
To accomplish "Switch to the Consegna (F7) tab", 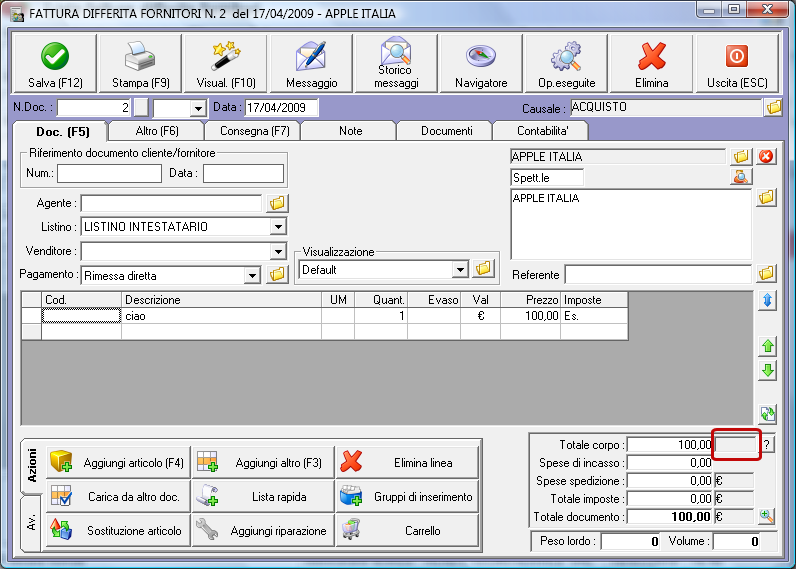I will pos(254,131).
